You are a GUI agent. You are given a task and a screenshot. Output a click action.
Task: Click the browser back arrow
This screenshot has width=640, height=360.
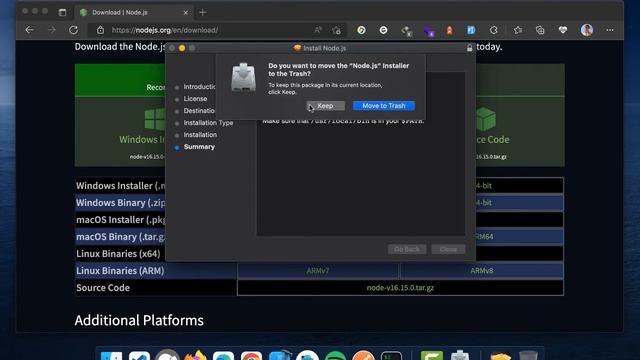pos(29,30)
